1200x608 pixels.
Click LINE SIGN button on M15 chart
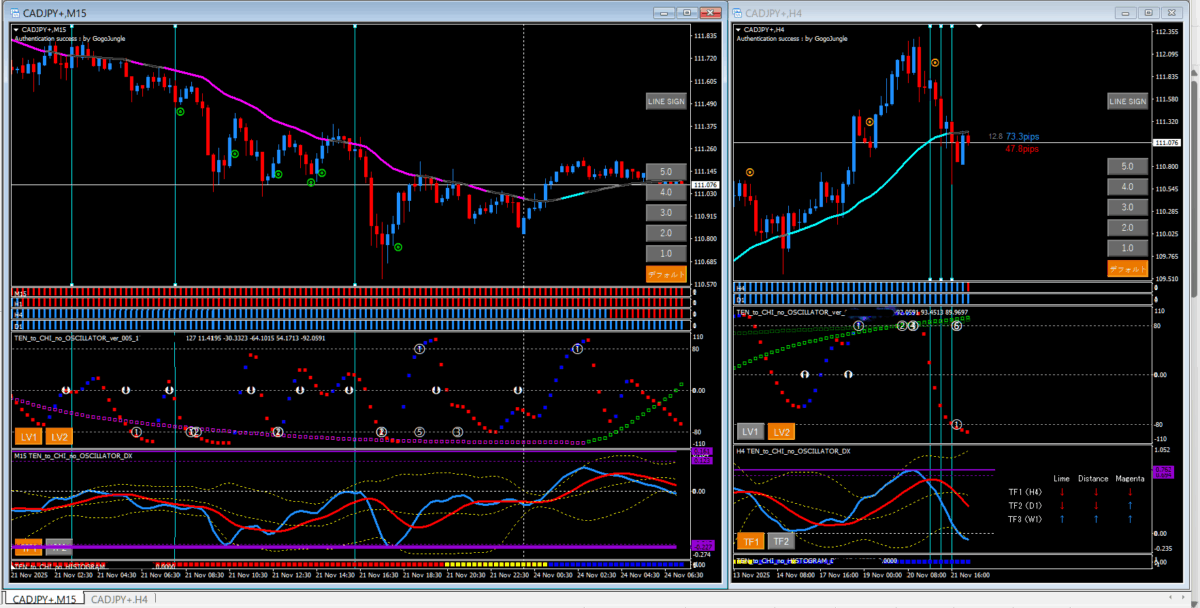coord(666,101)
